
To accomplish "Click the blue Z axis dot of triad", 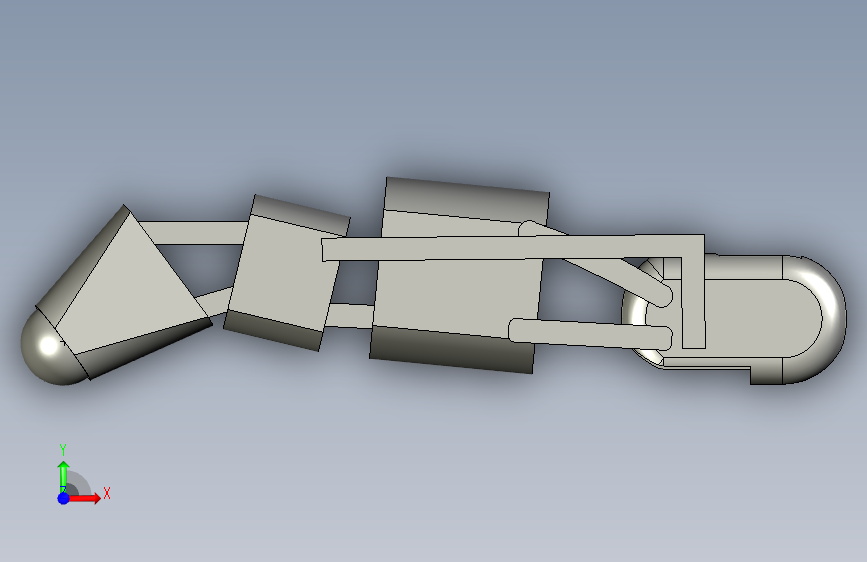I will [x=64, y=498].
